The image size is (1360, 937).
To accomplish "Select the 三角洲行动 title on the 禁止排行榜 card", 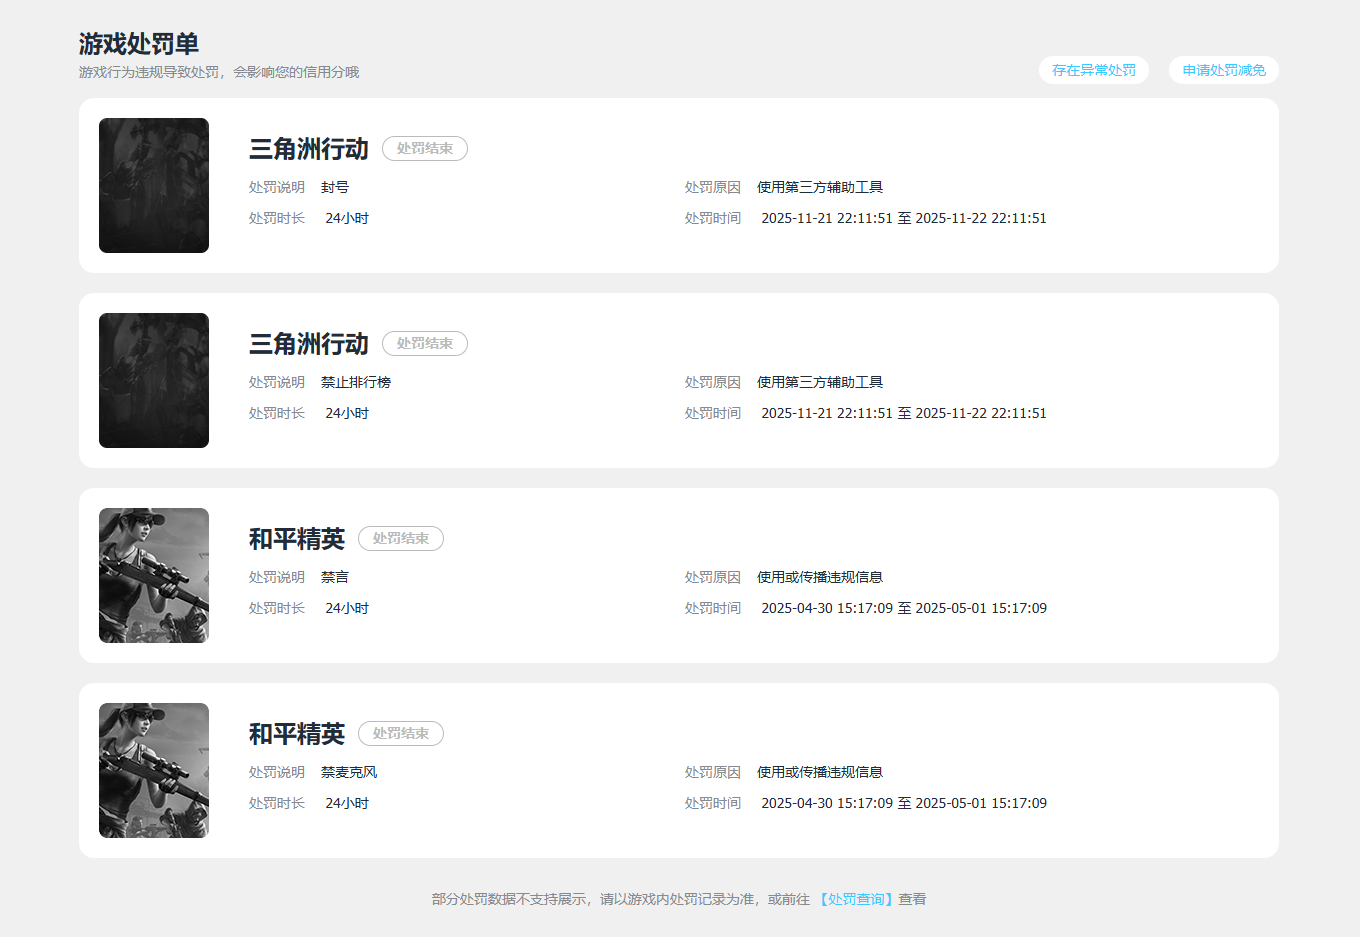I will pos(309,344).
